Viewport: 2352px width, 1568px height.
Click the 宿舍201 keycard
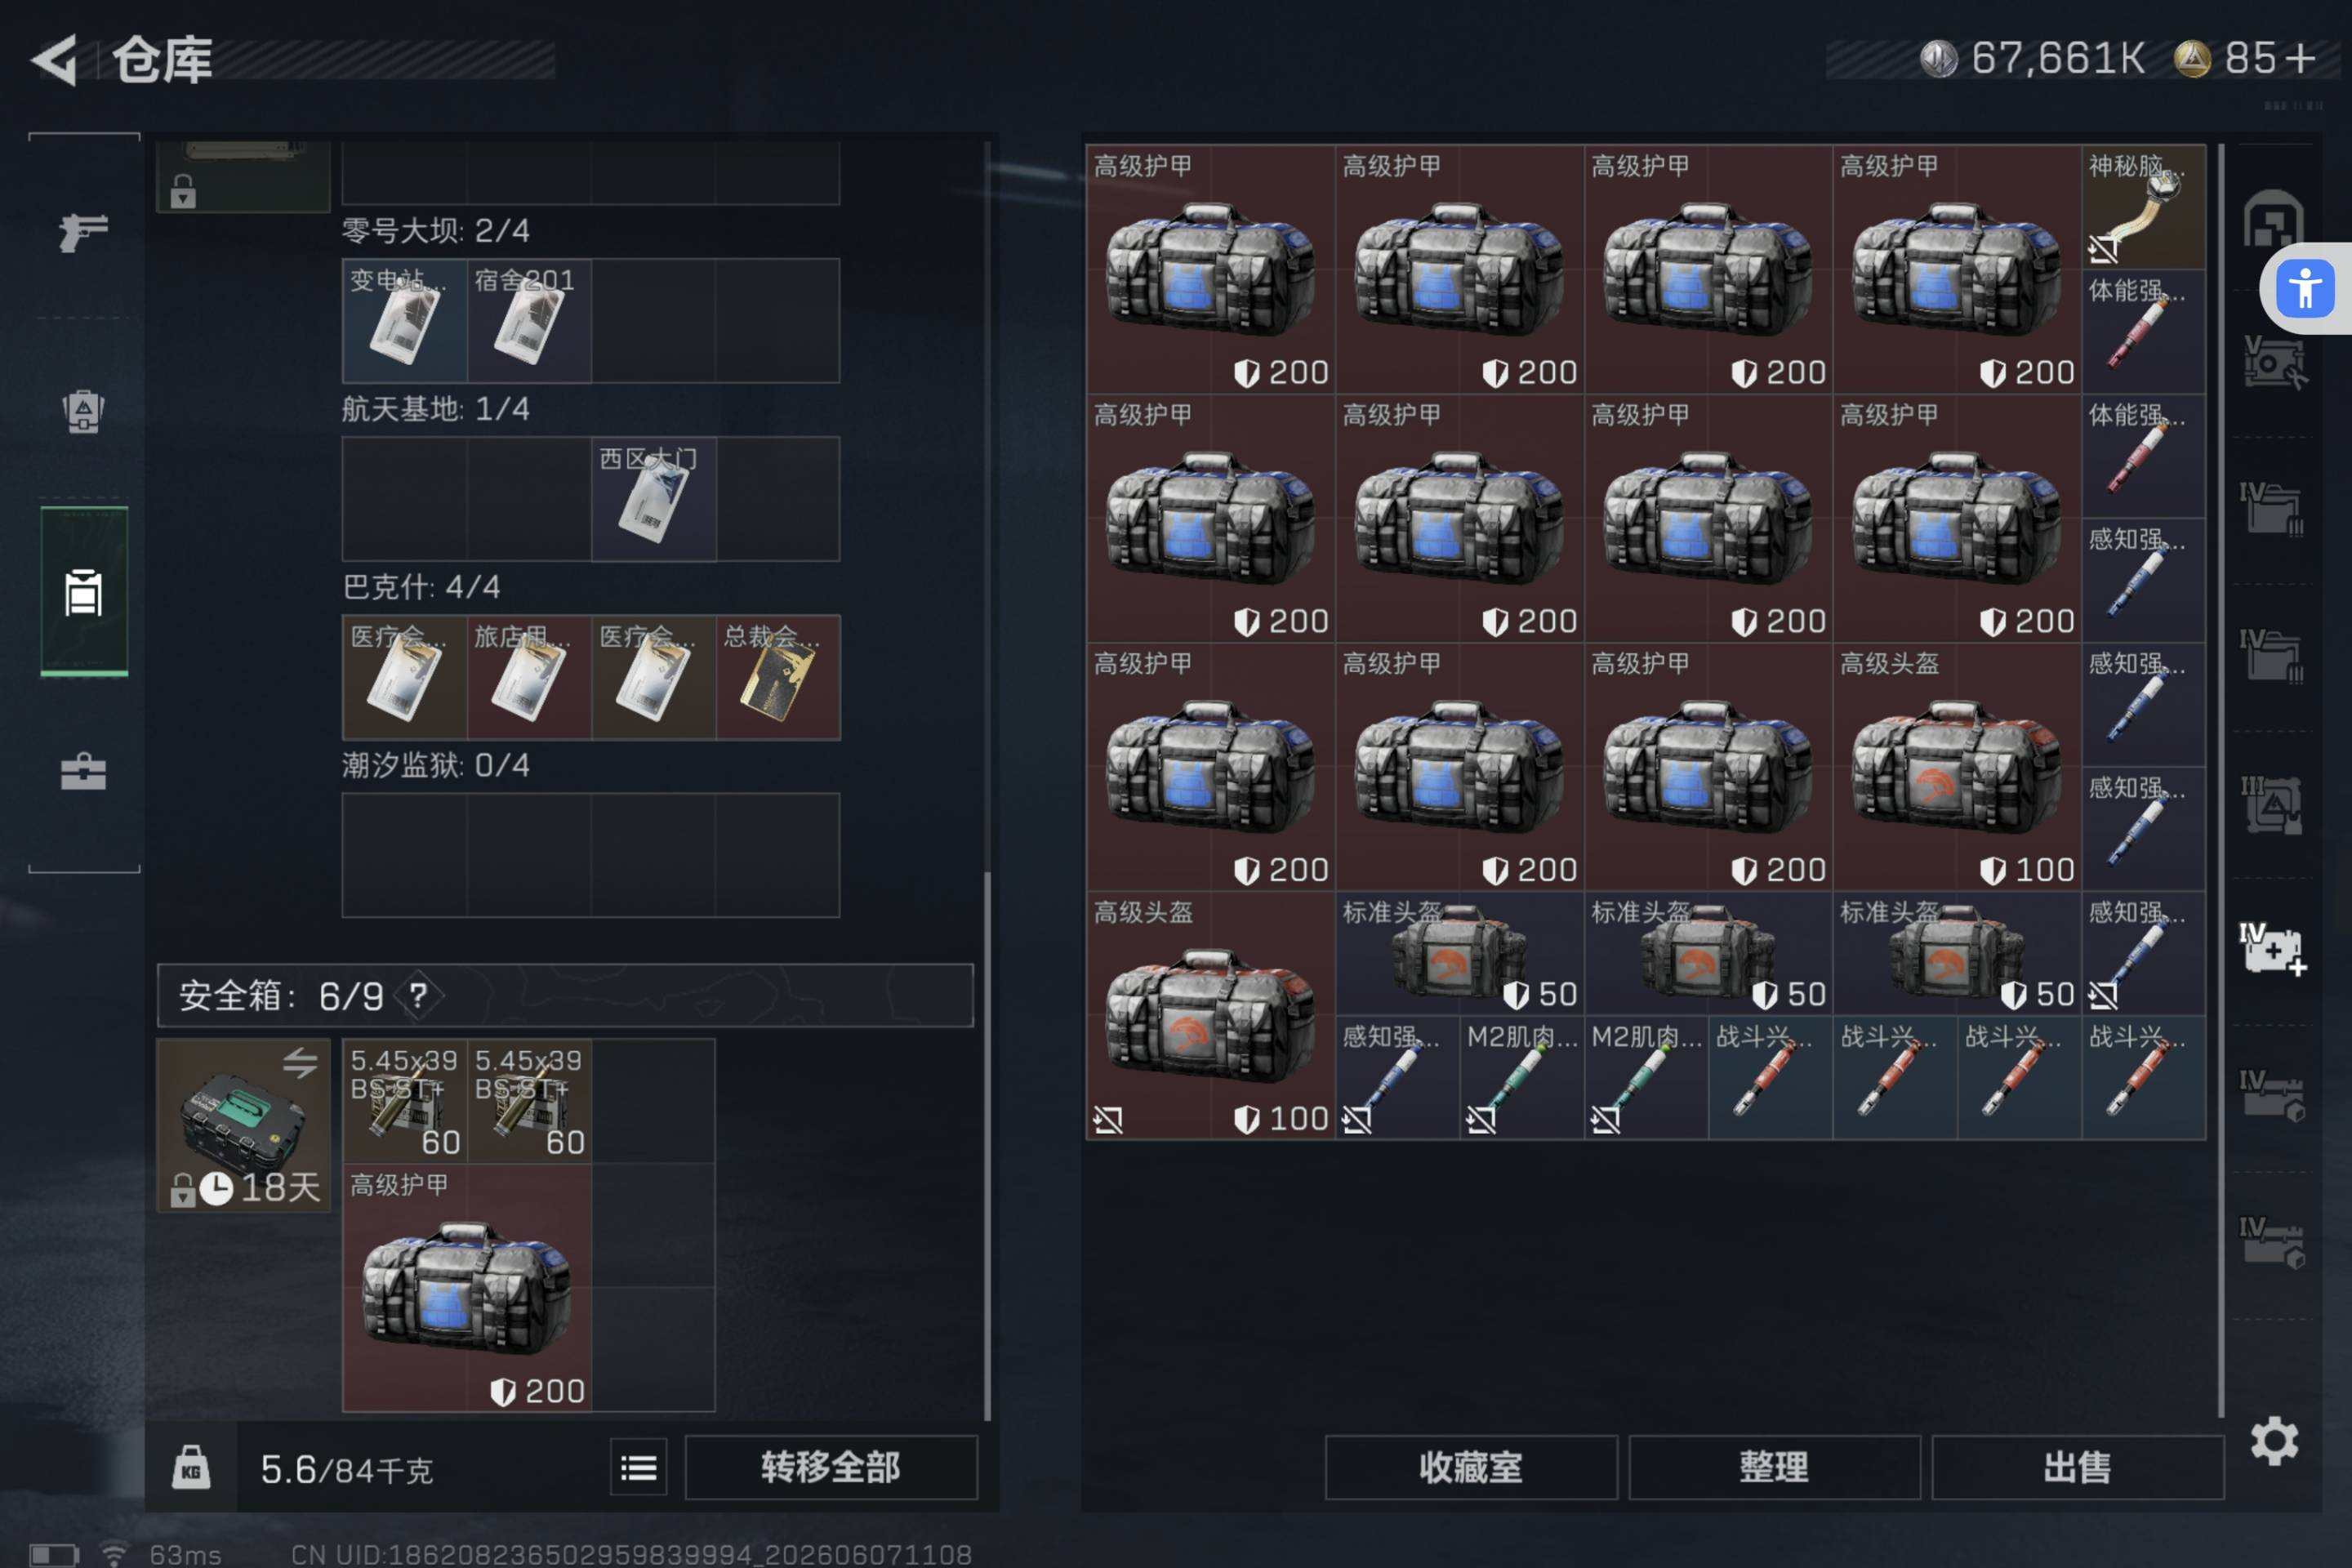tap(529, 320)
